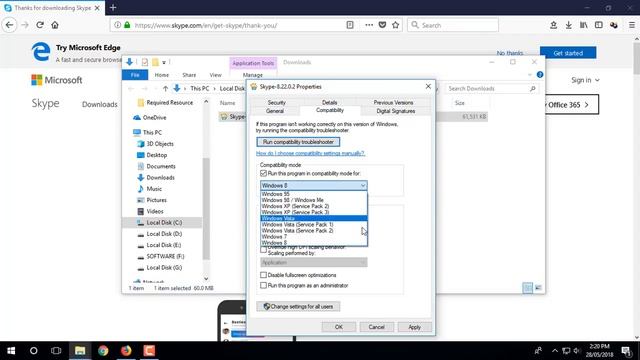
Task: Open Task View on the taskbar
Action: [x=56, y=351]
